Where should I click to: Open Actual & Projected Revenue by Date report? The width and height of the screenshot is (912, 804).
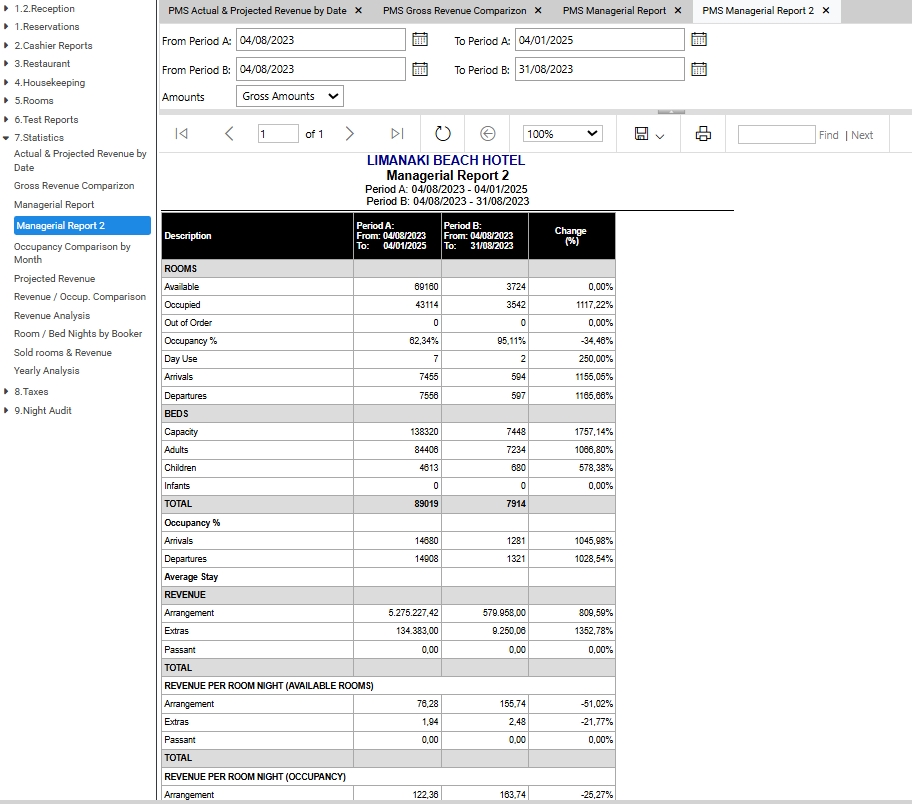[80, 161]
